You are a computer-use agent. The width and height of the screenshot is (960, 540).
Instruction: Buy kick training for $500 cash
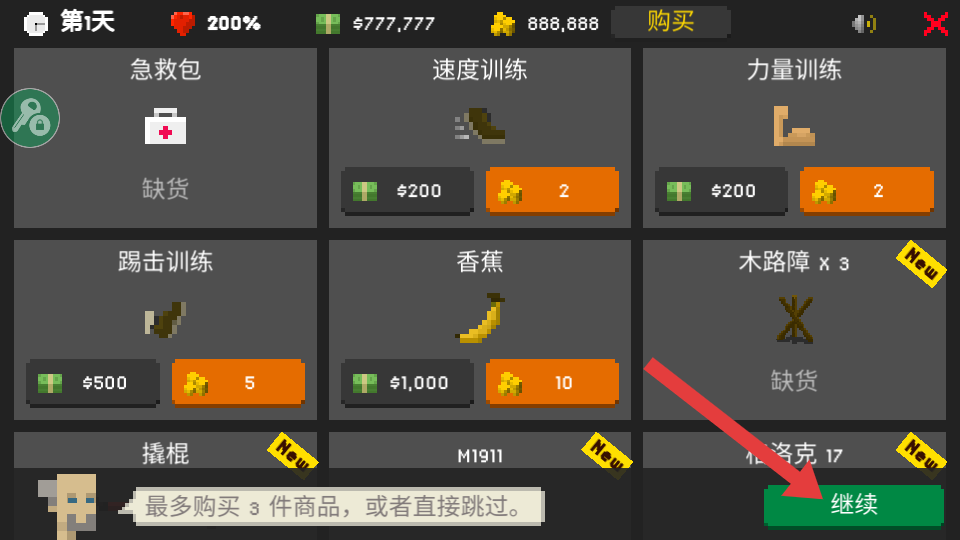click(x=93, y=383)
